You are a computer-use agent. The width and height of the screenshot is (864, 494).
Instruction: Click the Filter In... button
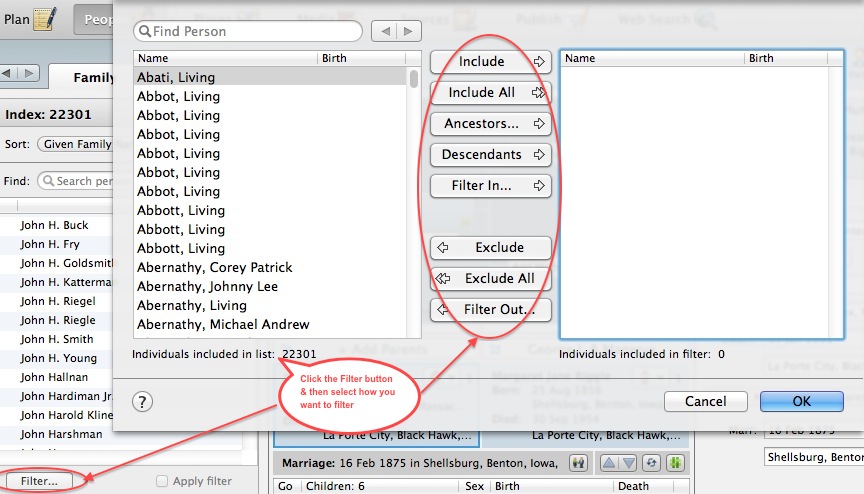click(490, 186)
